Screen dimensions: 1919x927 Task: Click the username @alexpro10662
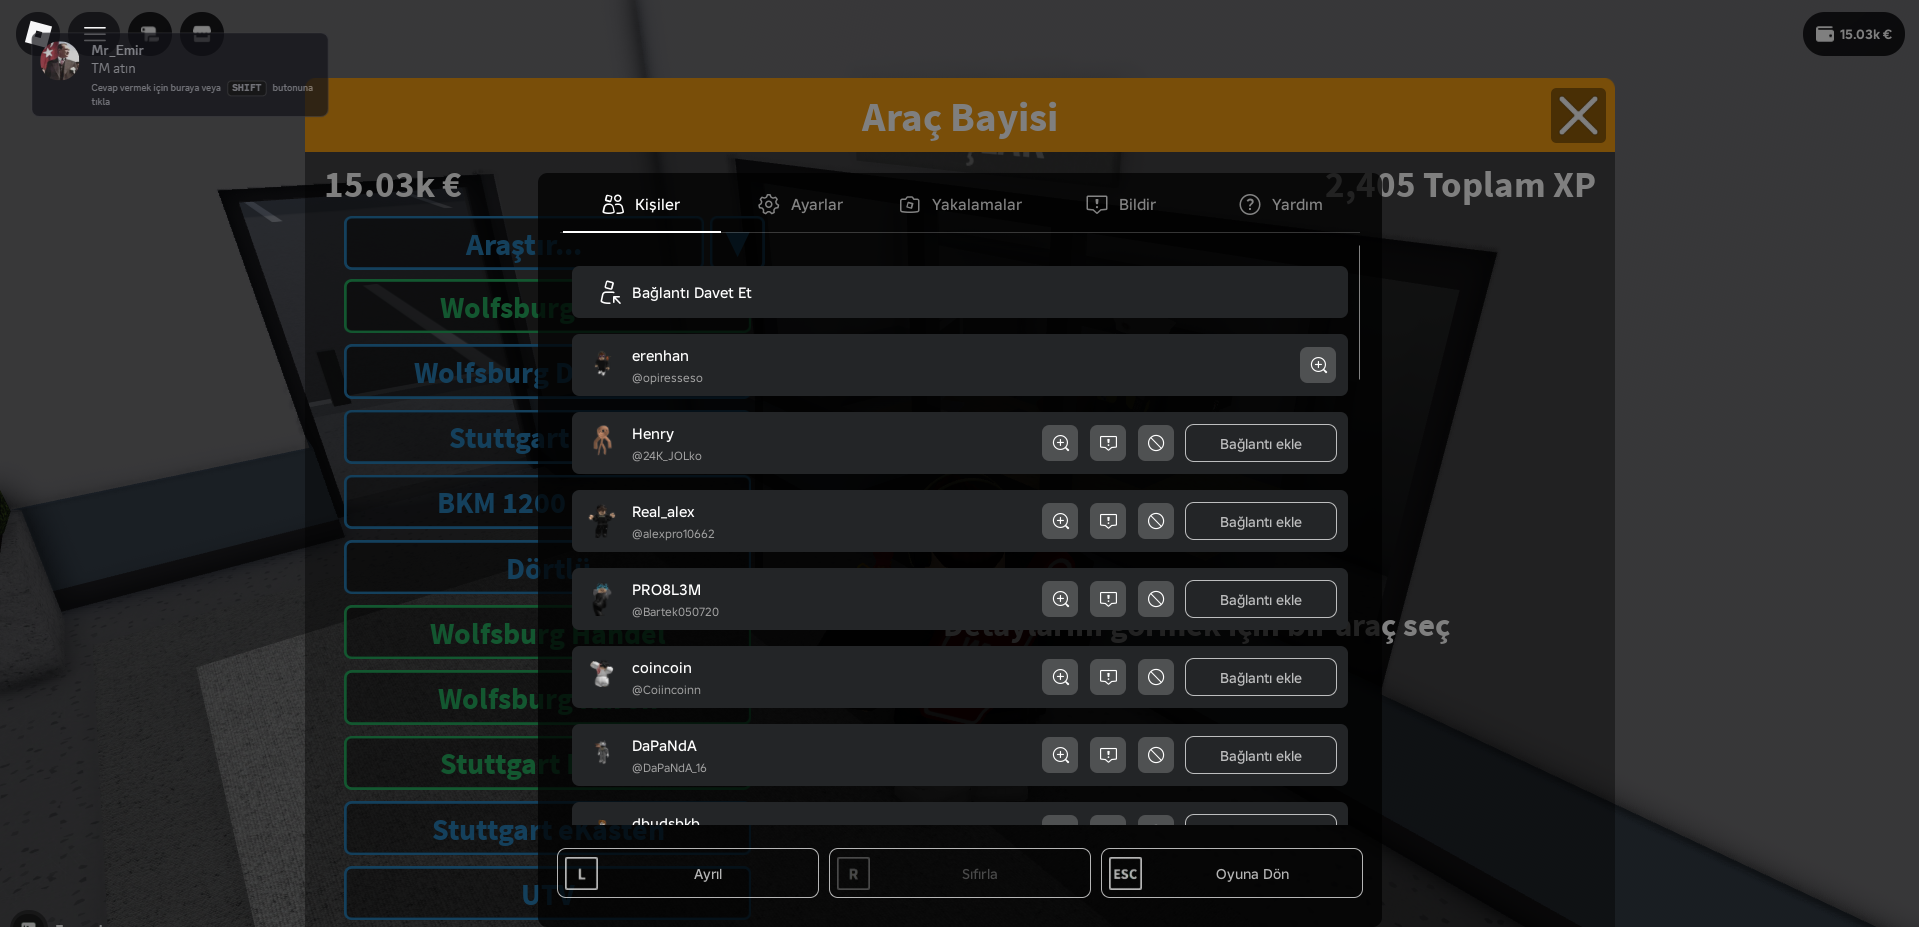pos(673,534)
